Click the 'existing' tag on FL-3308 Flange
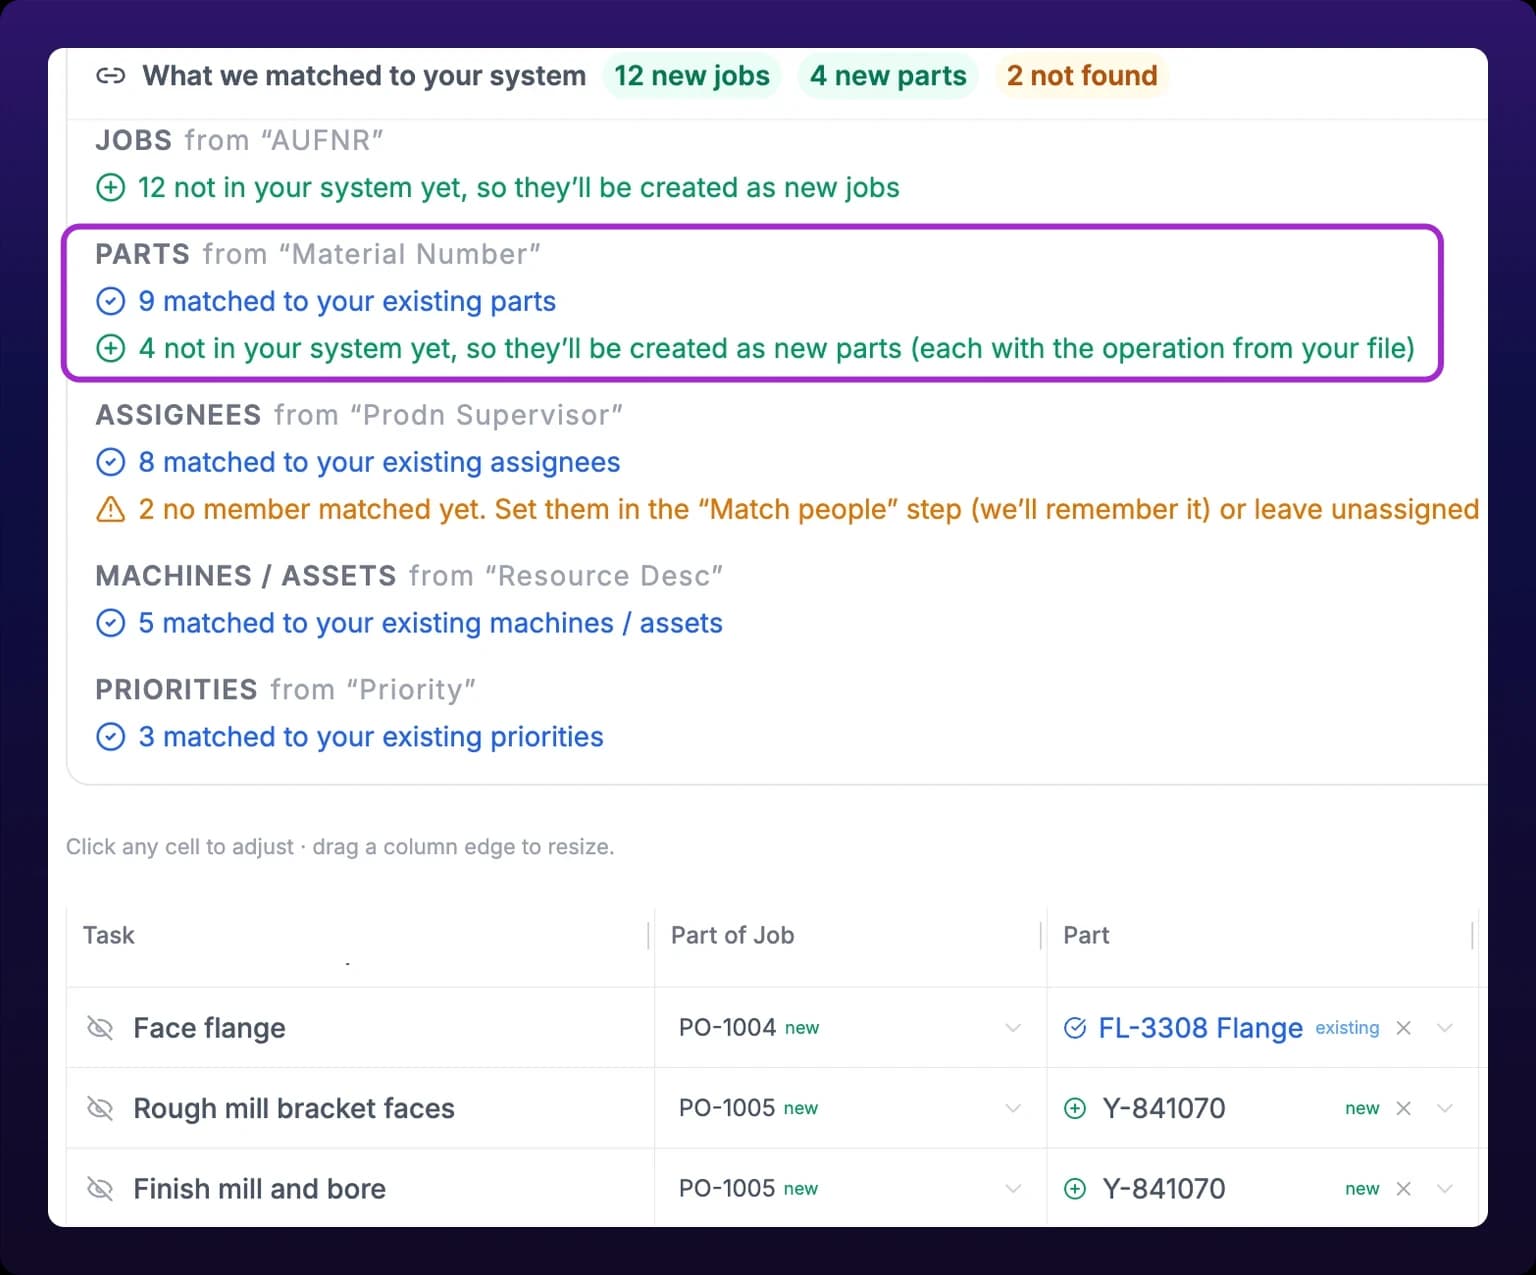The height and width of the screenshot is (1275, 1536). click(x=1346, y=1028)
